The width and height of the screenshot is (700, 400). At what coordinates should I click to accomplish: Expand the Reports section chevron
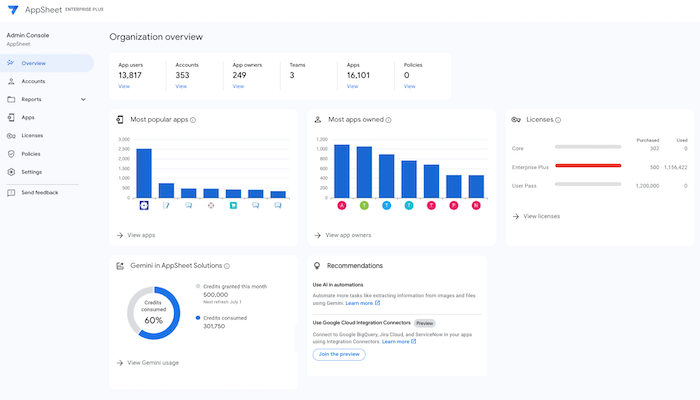(x=83, y=100)
